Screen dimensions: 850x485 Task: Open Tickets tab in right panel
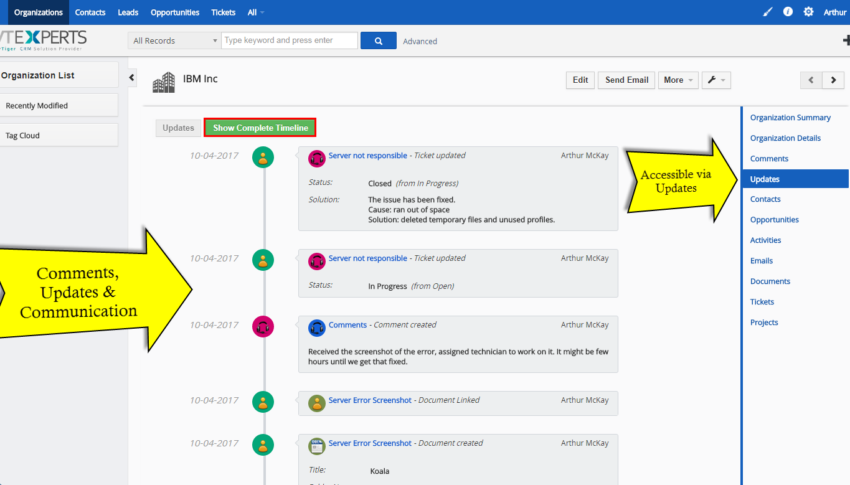pyautogui.click(x=762, y=302)
